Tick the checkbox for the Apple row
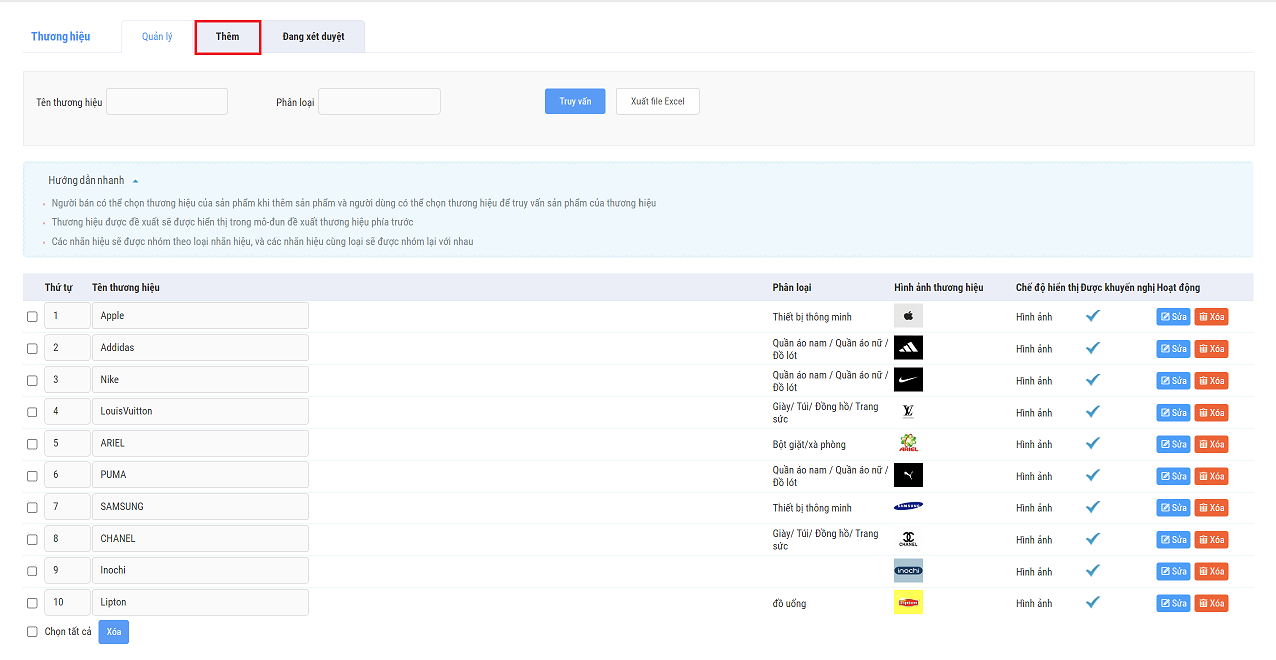 (32, 317)
